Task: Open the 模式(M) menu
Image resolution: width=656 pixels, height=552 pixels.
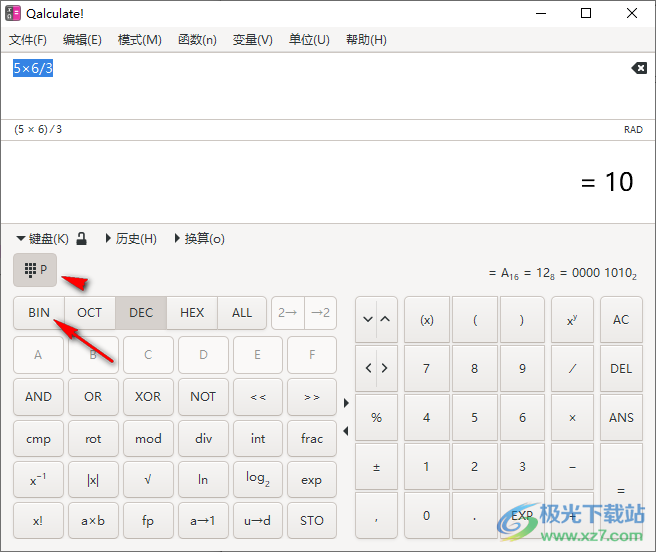Action: pos(140,40)
